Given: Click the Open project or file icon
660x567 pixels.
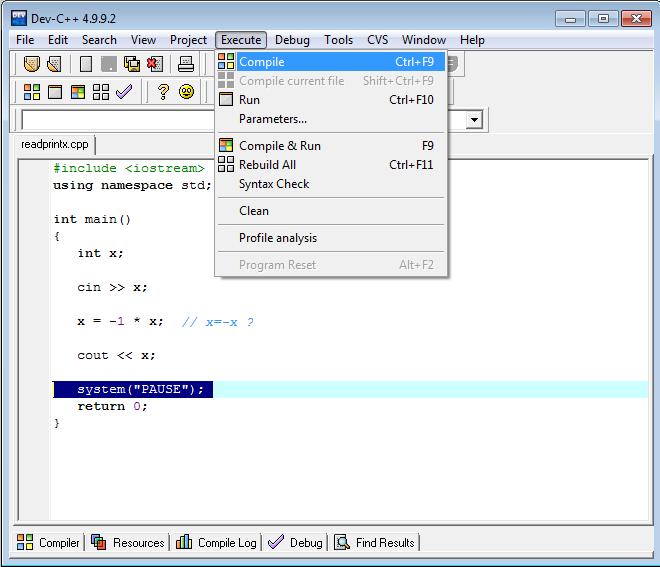Looking at the screenshot, I should pyautogui.click(x=54, y=64).
